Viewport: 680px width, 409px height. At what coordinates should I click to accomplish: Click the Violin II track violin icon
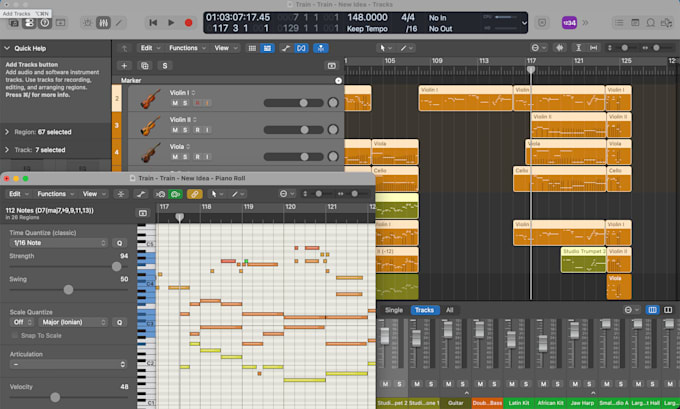coord(150,125)
